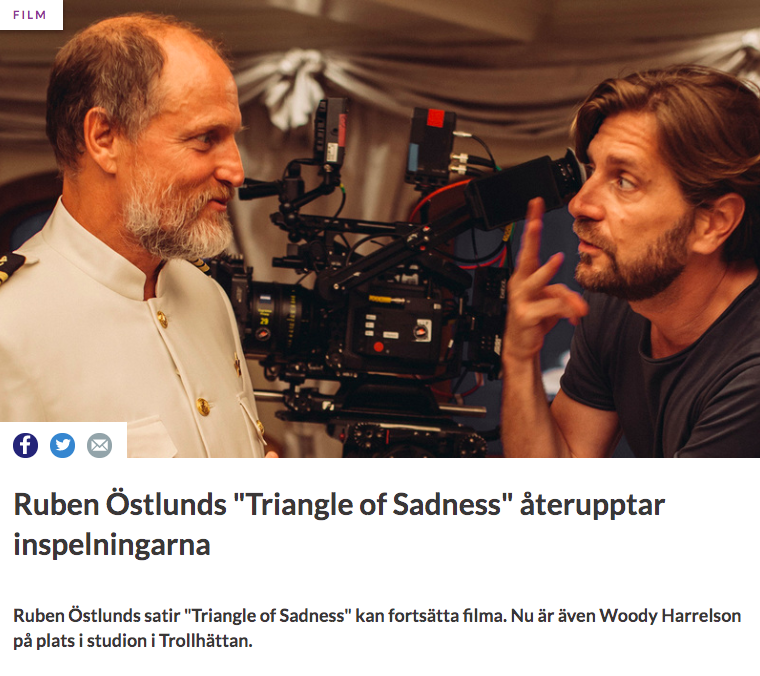
Task: Click "Trollhättan" in the intro text
Action: pyautogui.click(x=206, y=641)
